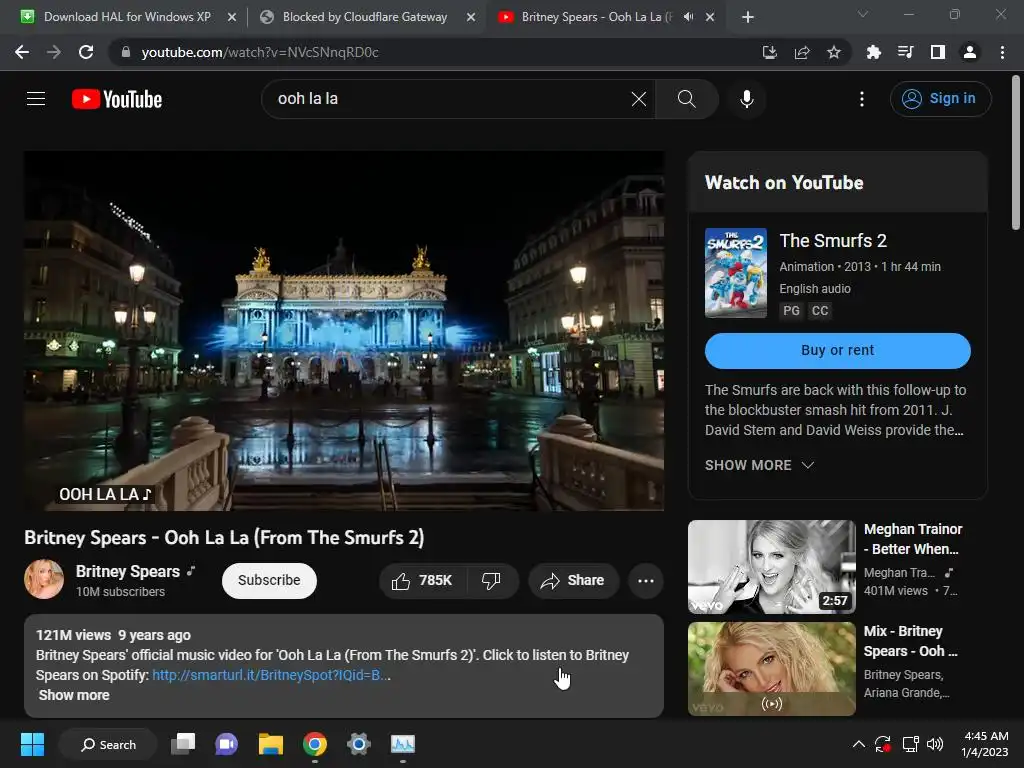Open taskbar Search box
The image size is (1024, 768).
(x=108, y=744)
